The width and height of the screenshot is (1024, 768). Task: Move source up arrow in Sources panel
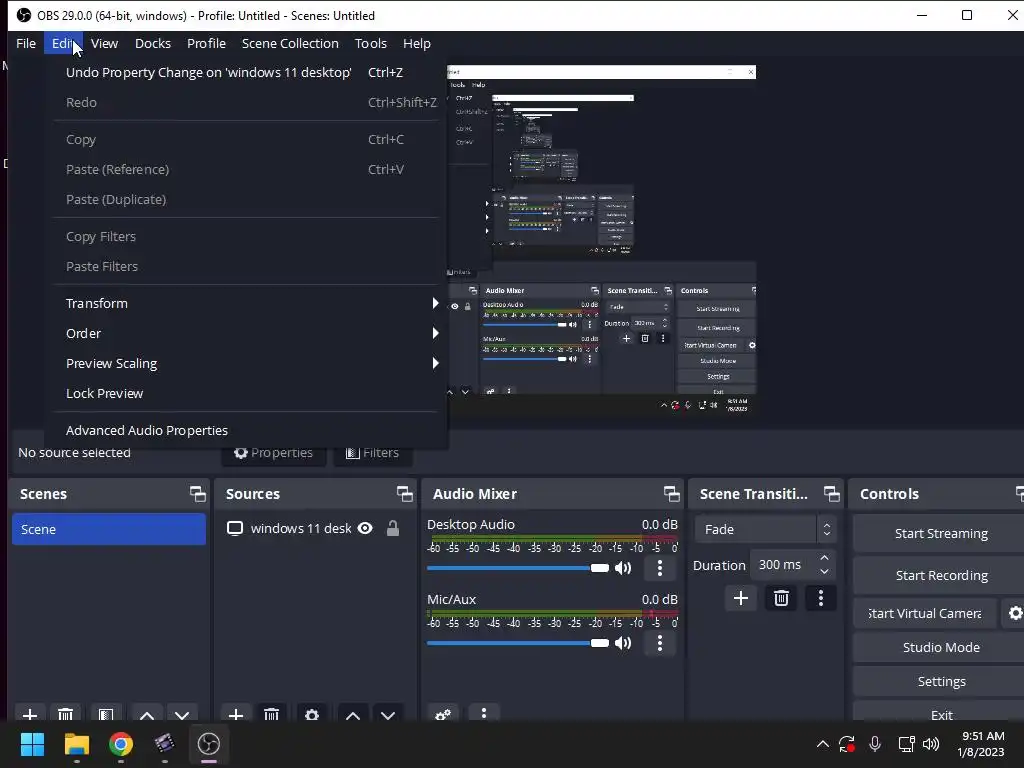pyautogui.click(x=353, y=714)
